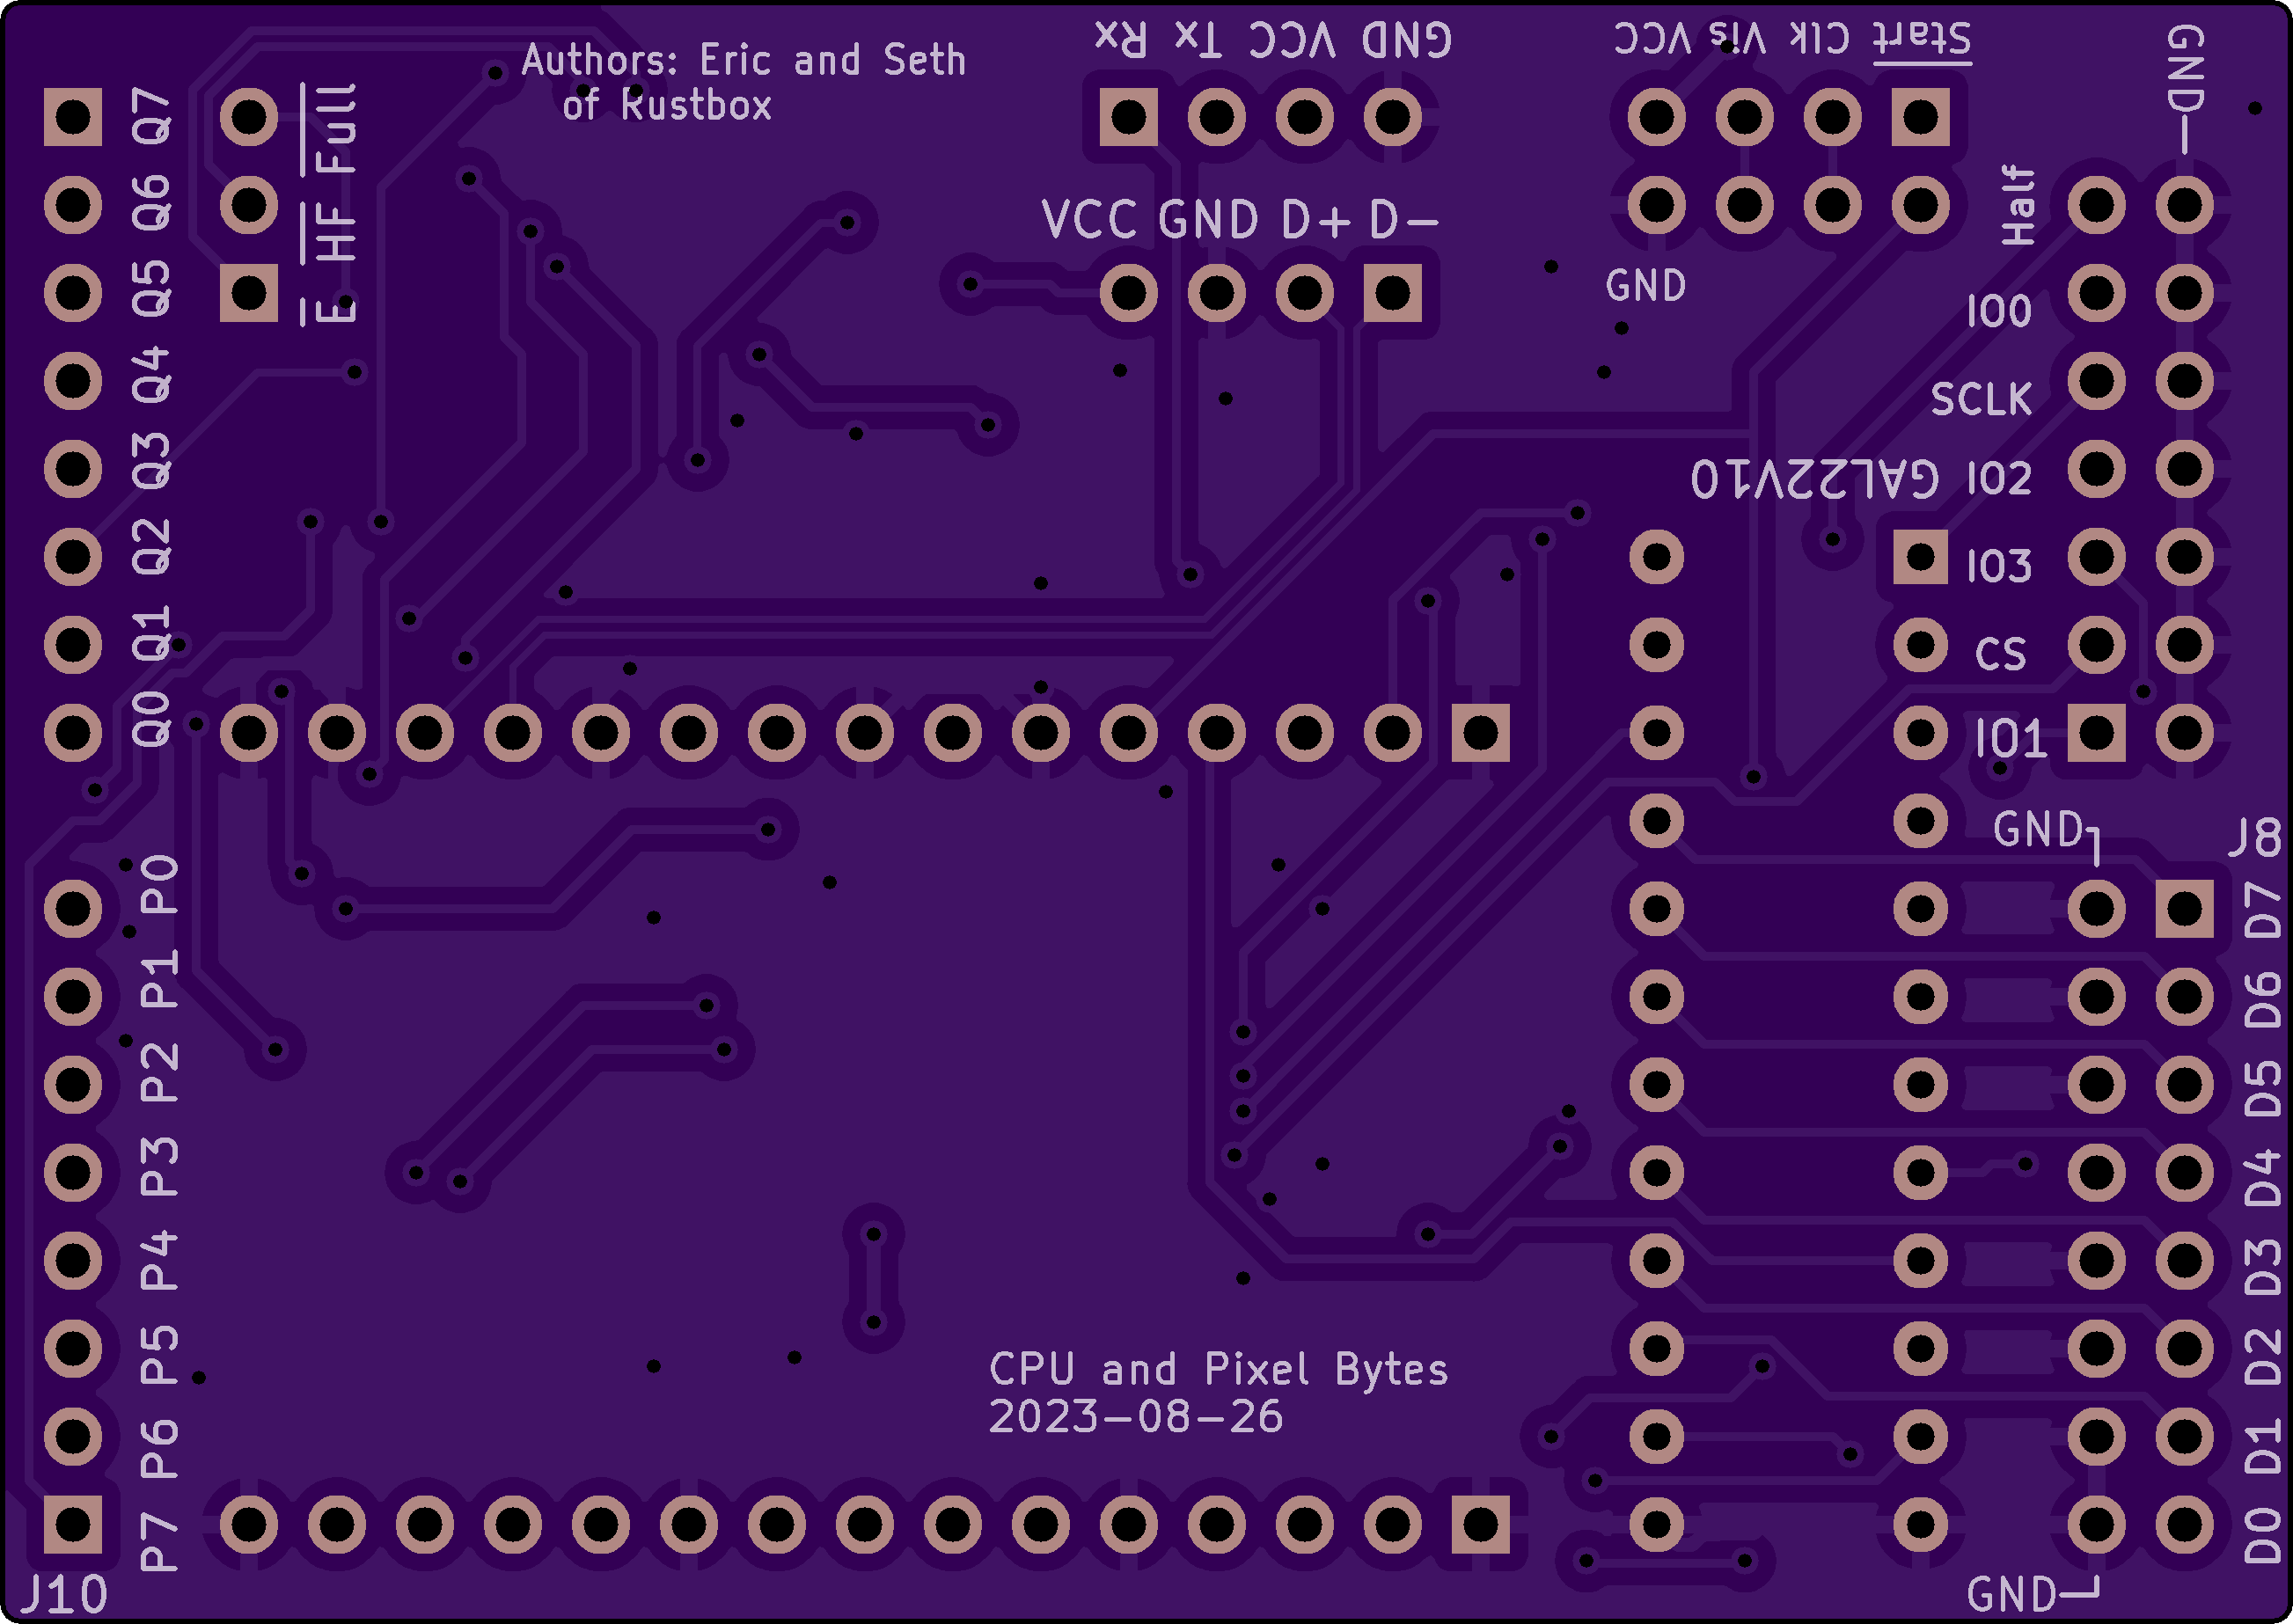Click the 'of Rustbox' text line

(x=667, y=105)
